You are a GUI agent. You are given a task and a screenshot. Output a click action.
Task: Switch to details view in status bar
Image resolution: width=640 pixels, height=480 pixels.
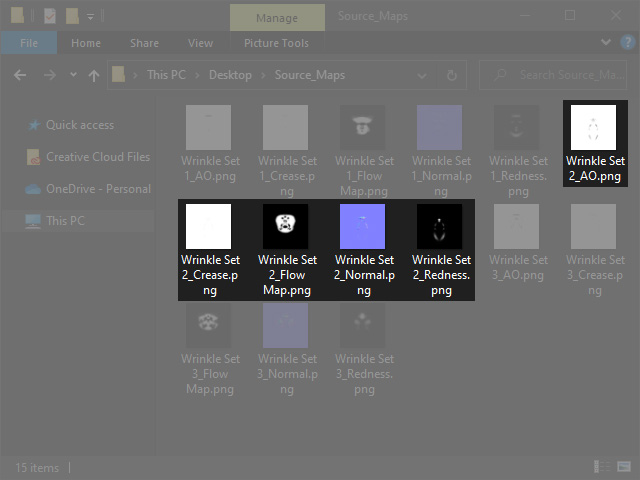pyautogui.click(x=603, y=467)
